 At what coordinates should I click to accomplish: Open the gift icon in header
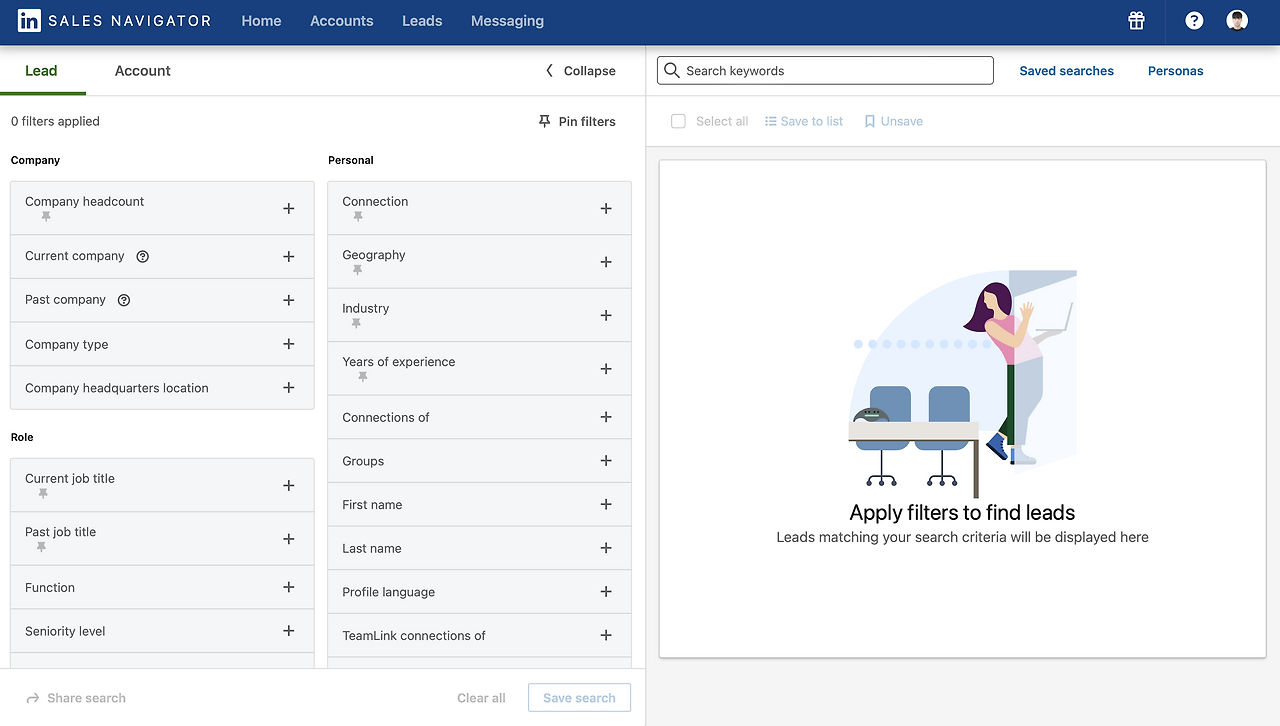tap(1136, 21)
